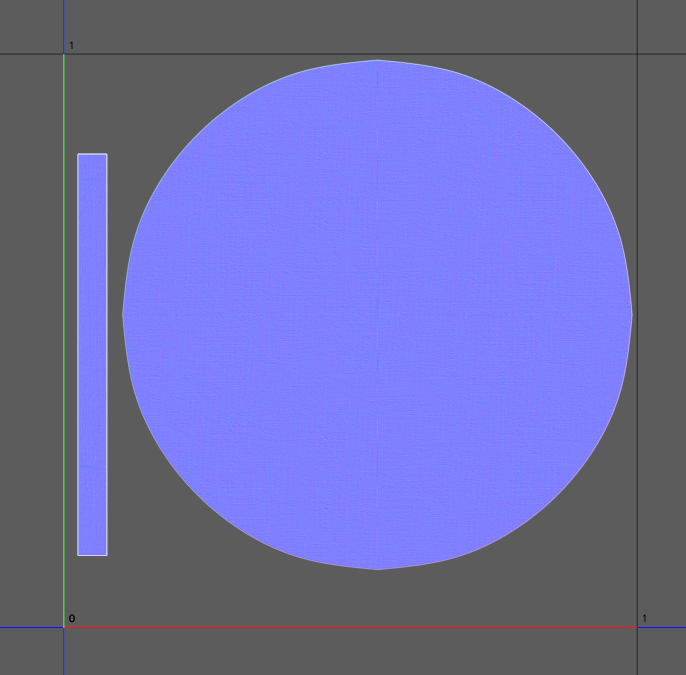686x675 pixels.
Task: Click the vertical axis label 1 at top
Action: [72, 45]
